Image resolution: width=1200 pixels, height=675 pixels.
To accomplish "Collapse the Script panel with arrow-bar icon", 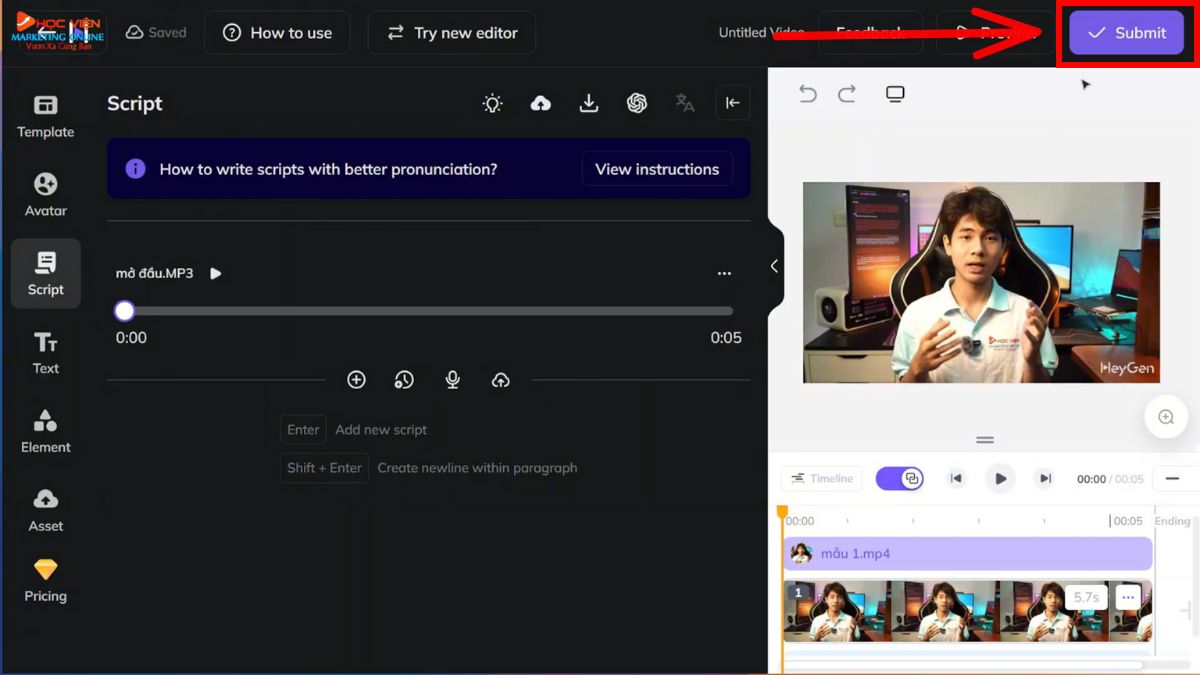I will pyautogui.click(x=733, y=103).
